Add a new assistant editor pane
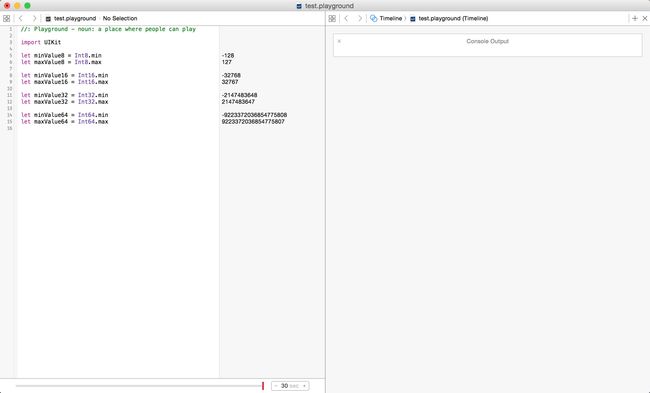 point(635,18)
